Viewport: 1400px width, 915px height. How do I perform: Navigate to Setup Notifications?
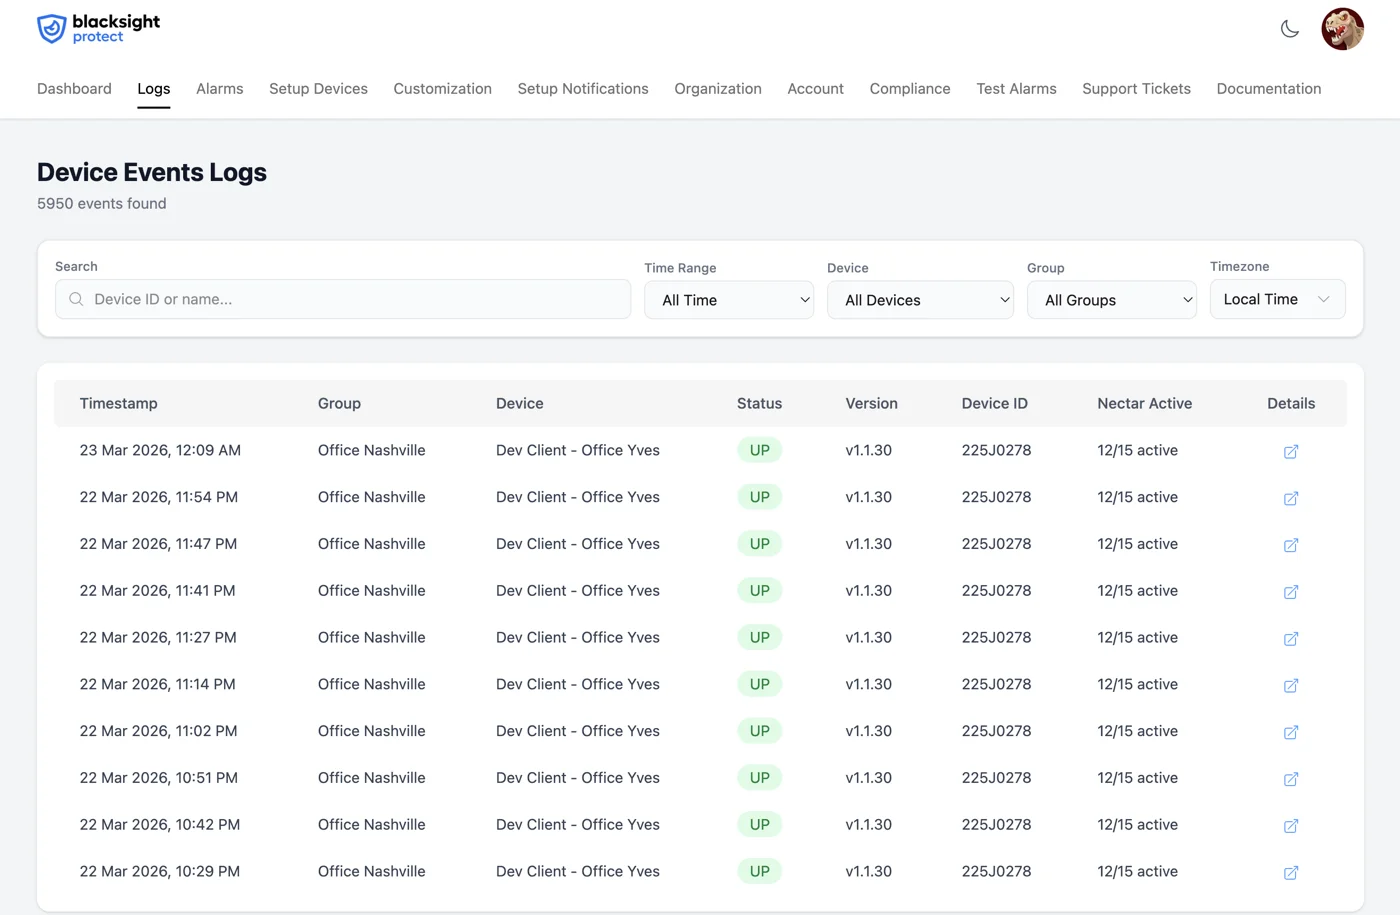tap(583, 88)
